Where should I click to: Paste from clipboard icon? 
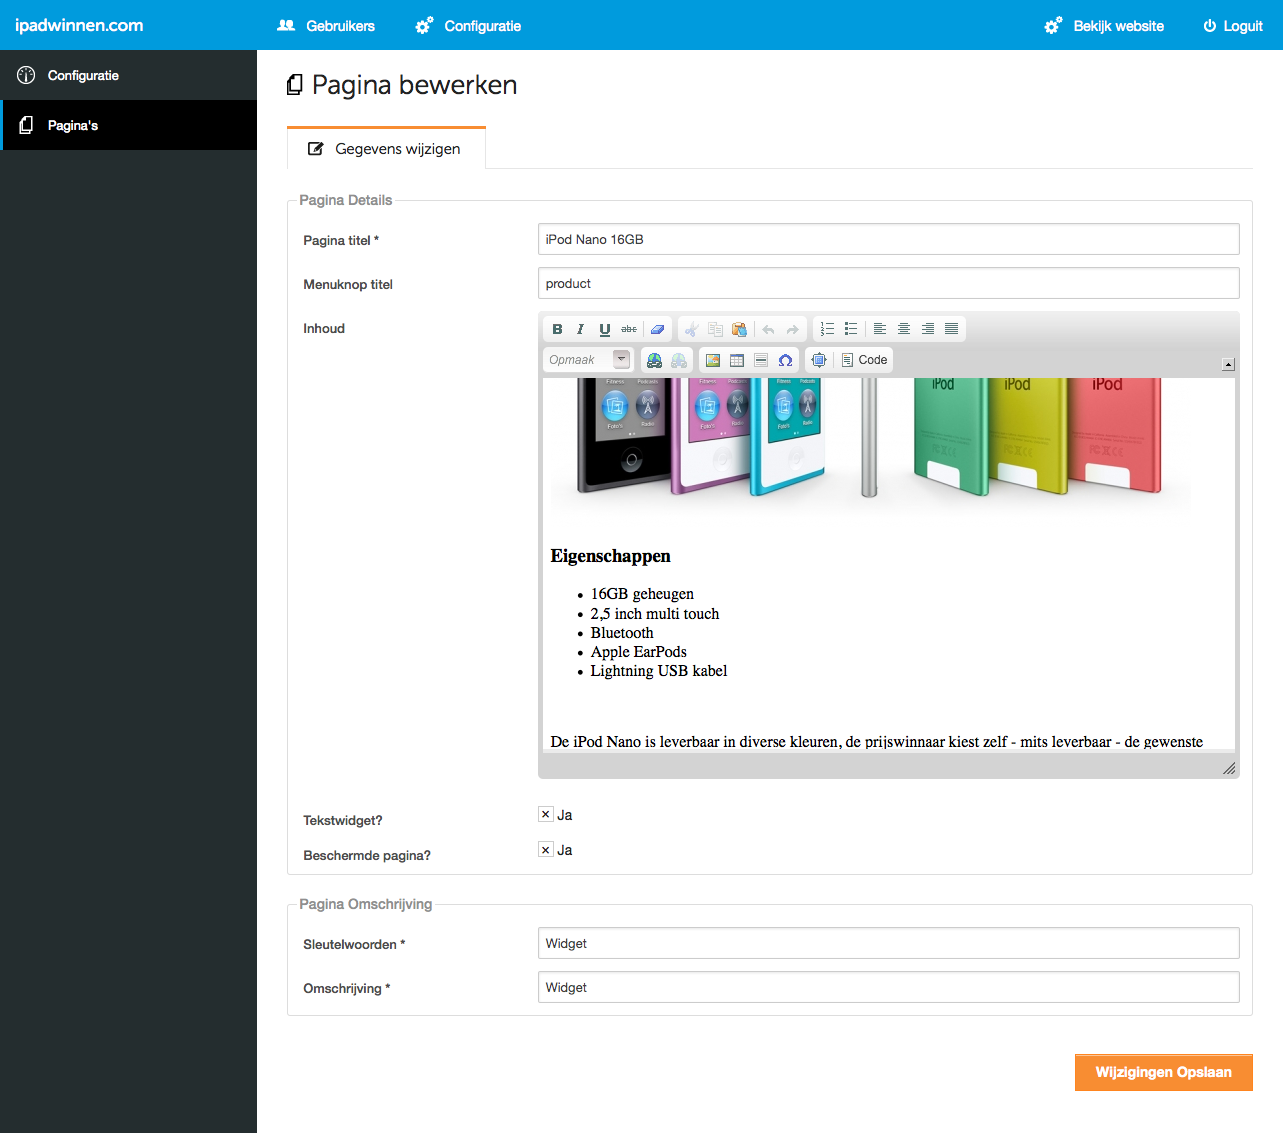(740, 329)
